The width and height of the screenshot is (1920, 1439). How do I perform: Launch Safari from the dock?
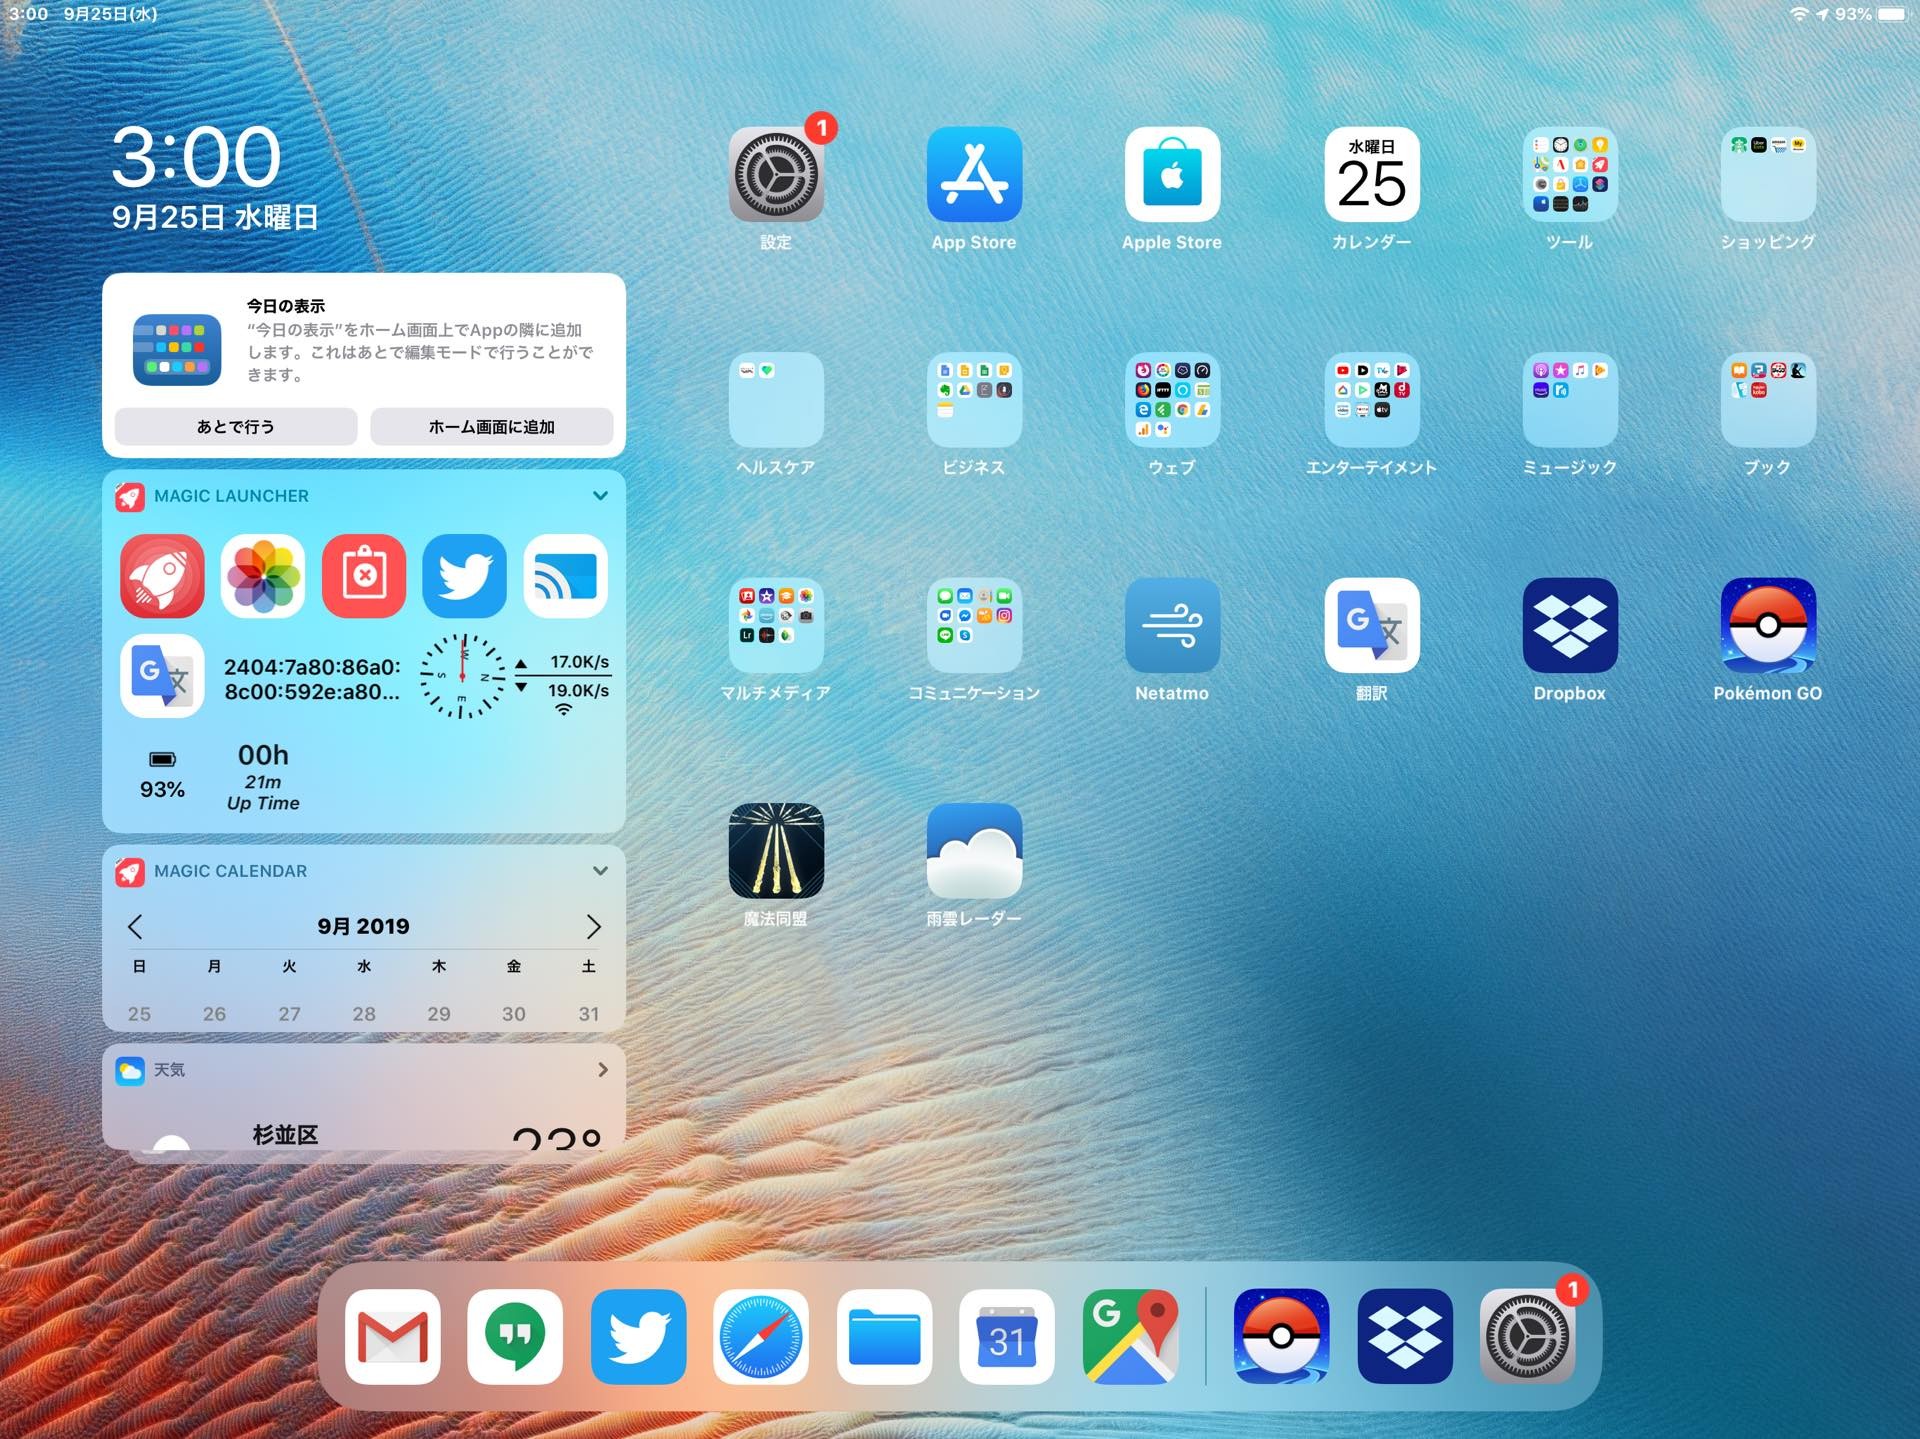coord(761,1337)
